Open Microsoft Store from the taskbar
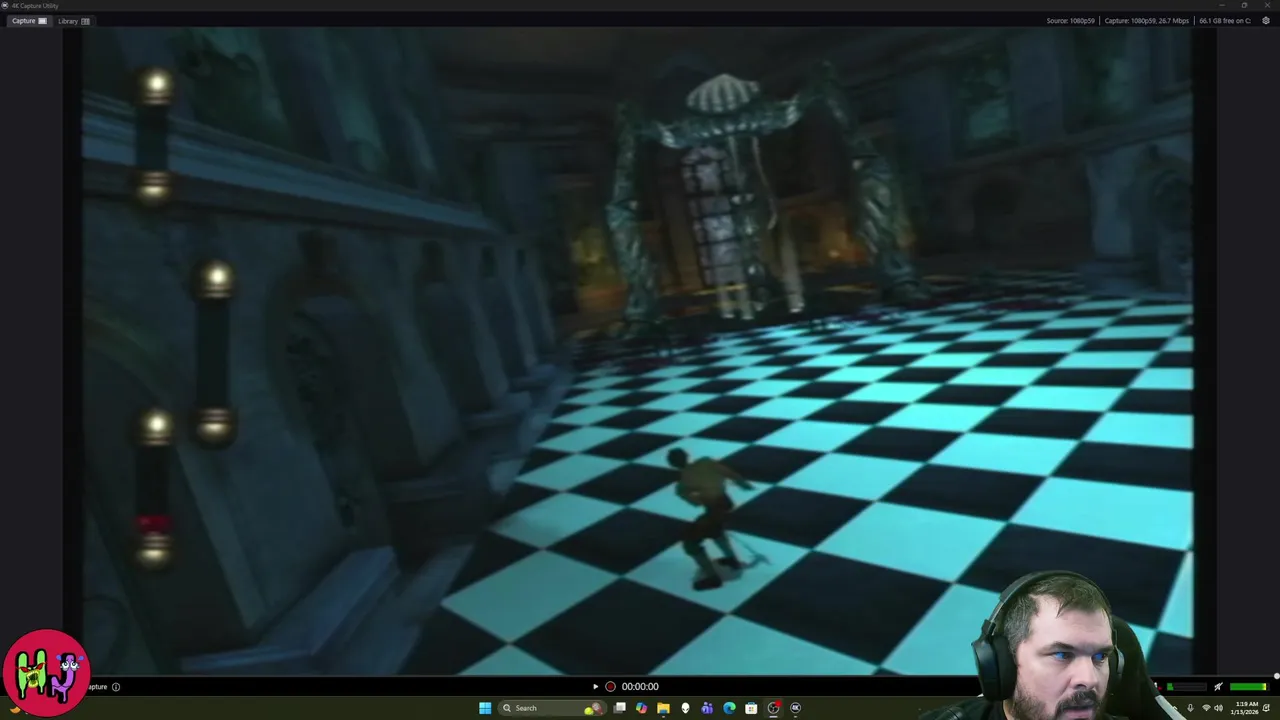The width and height of the screenshot is (1280, 720). pyautogui.click(x=751, y=708)
